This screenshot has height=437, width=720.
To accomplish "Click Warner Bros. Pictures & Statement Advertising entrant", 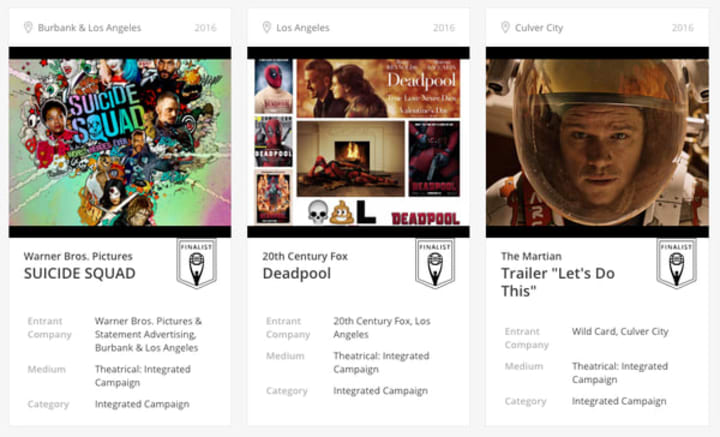I will coord(148,334).
